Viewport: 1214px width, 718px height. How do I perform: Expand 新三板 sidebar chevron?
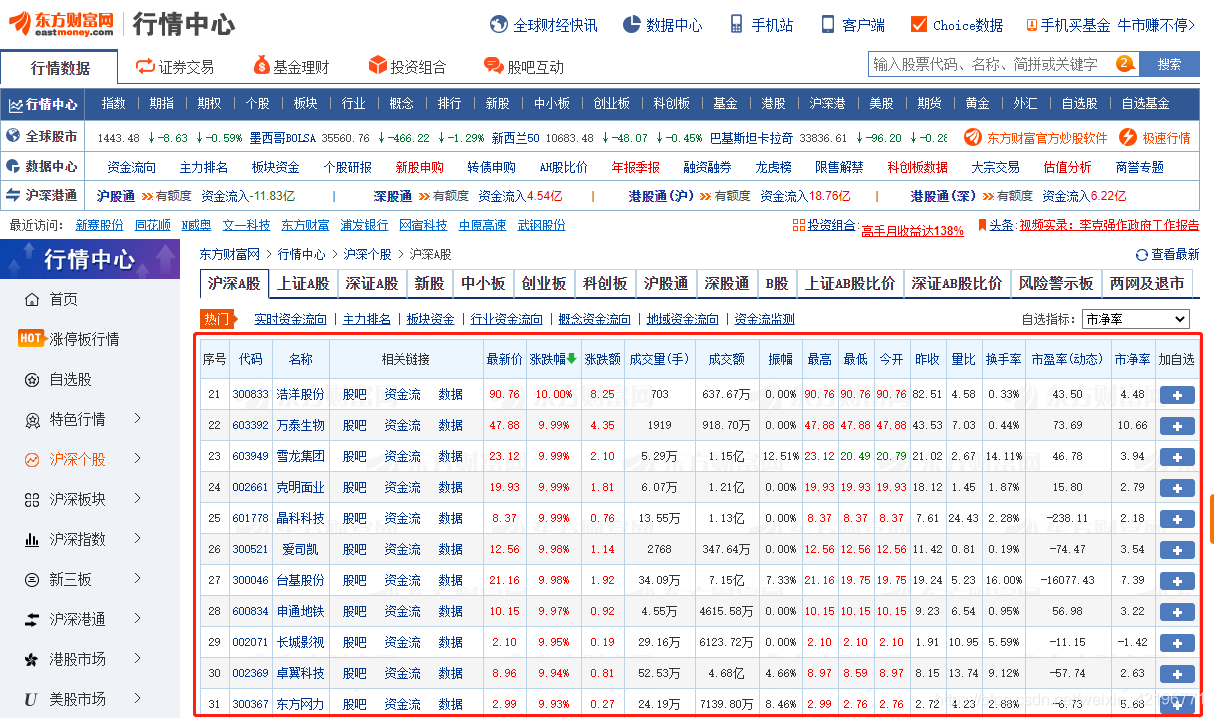[x=137, y=579]
